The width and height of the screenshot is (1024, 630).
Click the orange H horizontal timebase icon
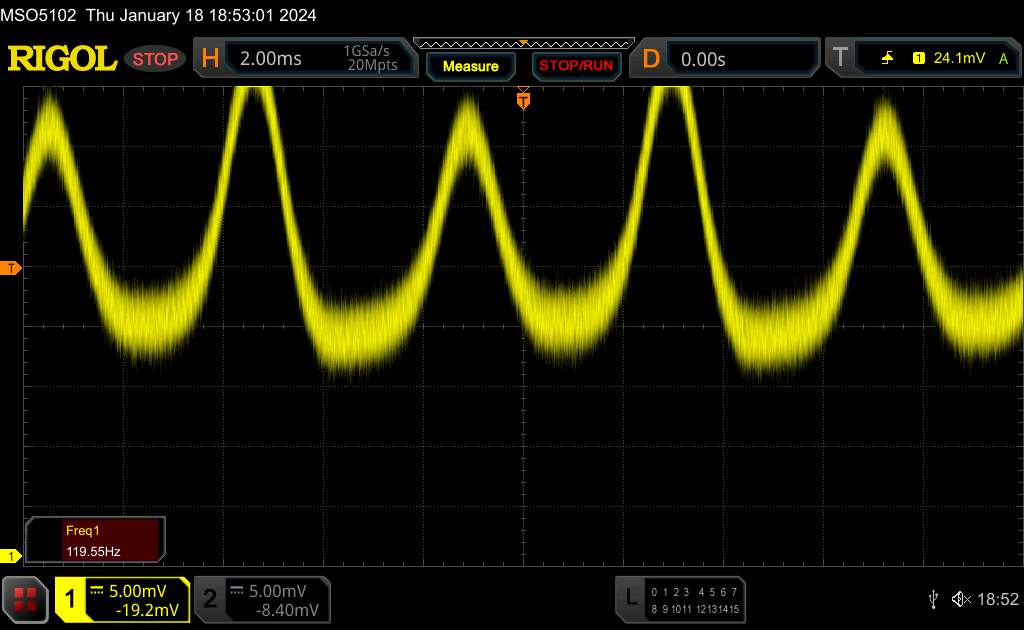click(x=210, y=59)
